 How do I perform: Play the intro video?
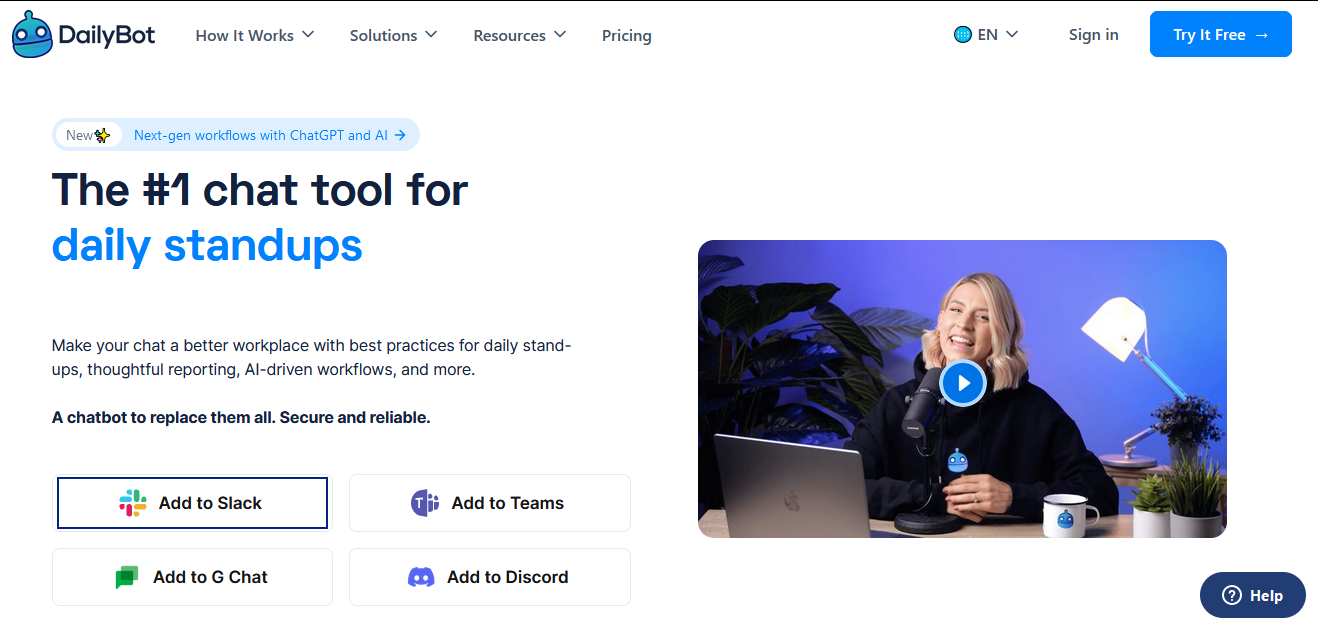(963, 382)
